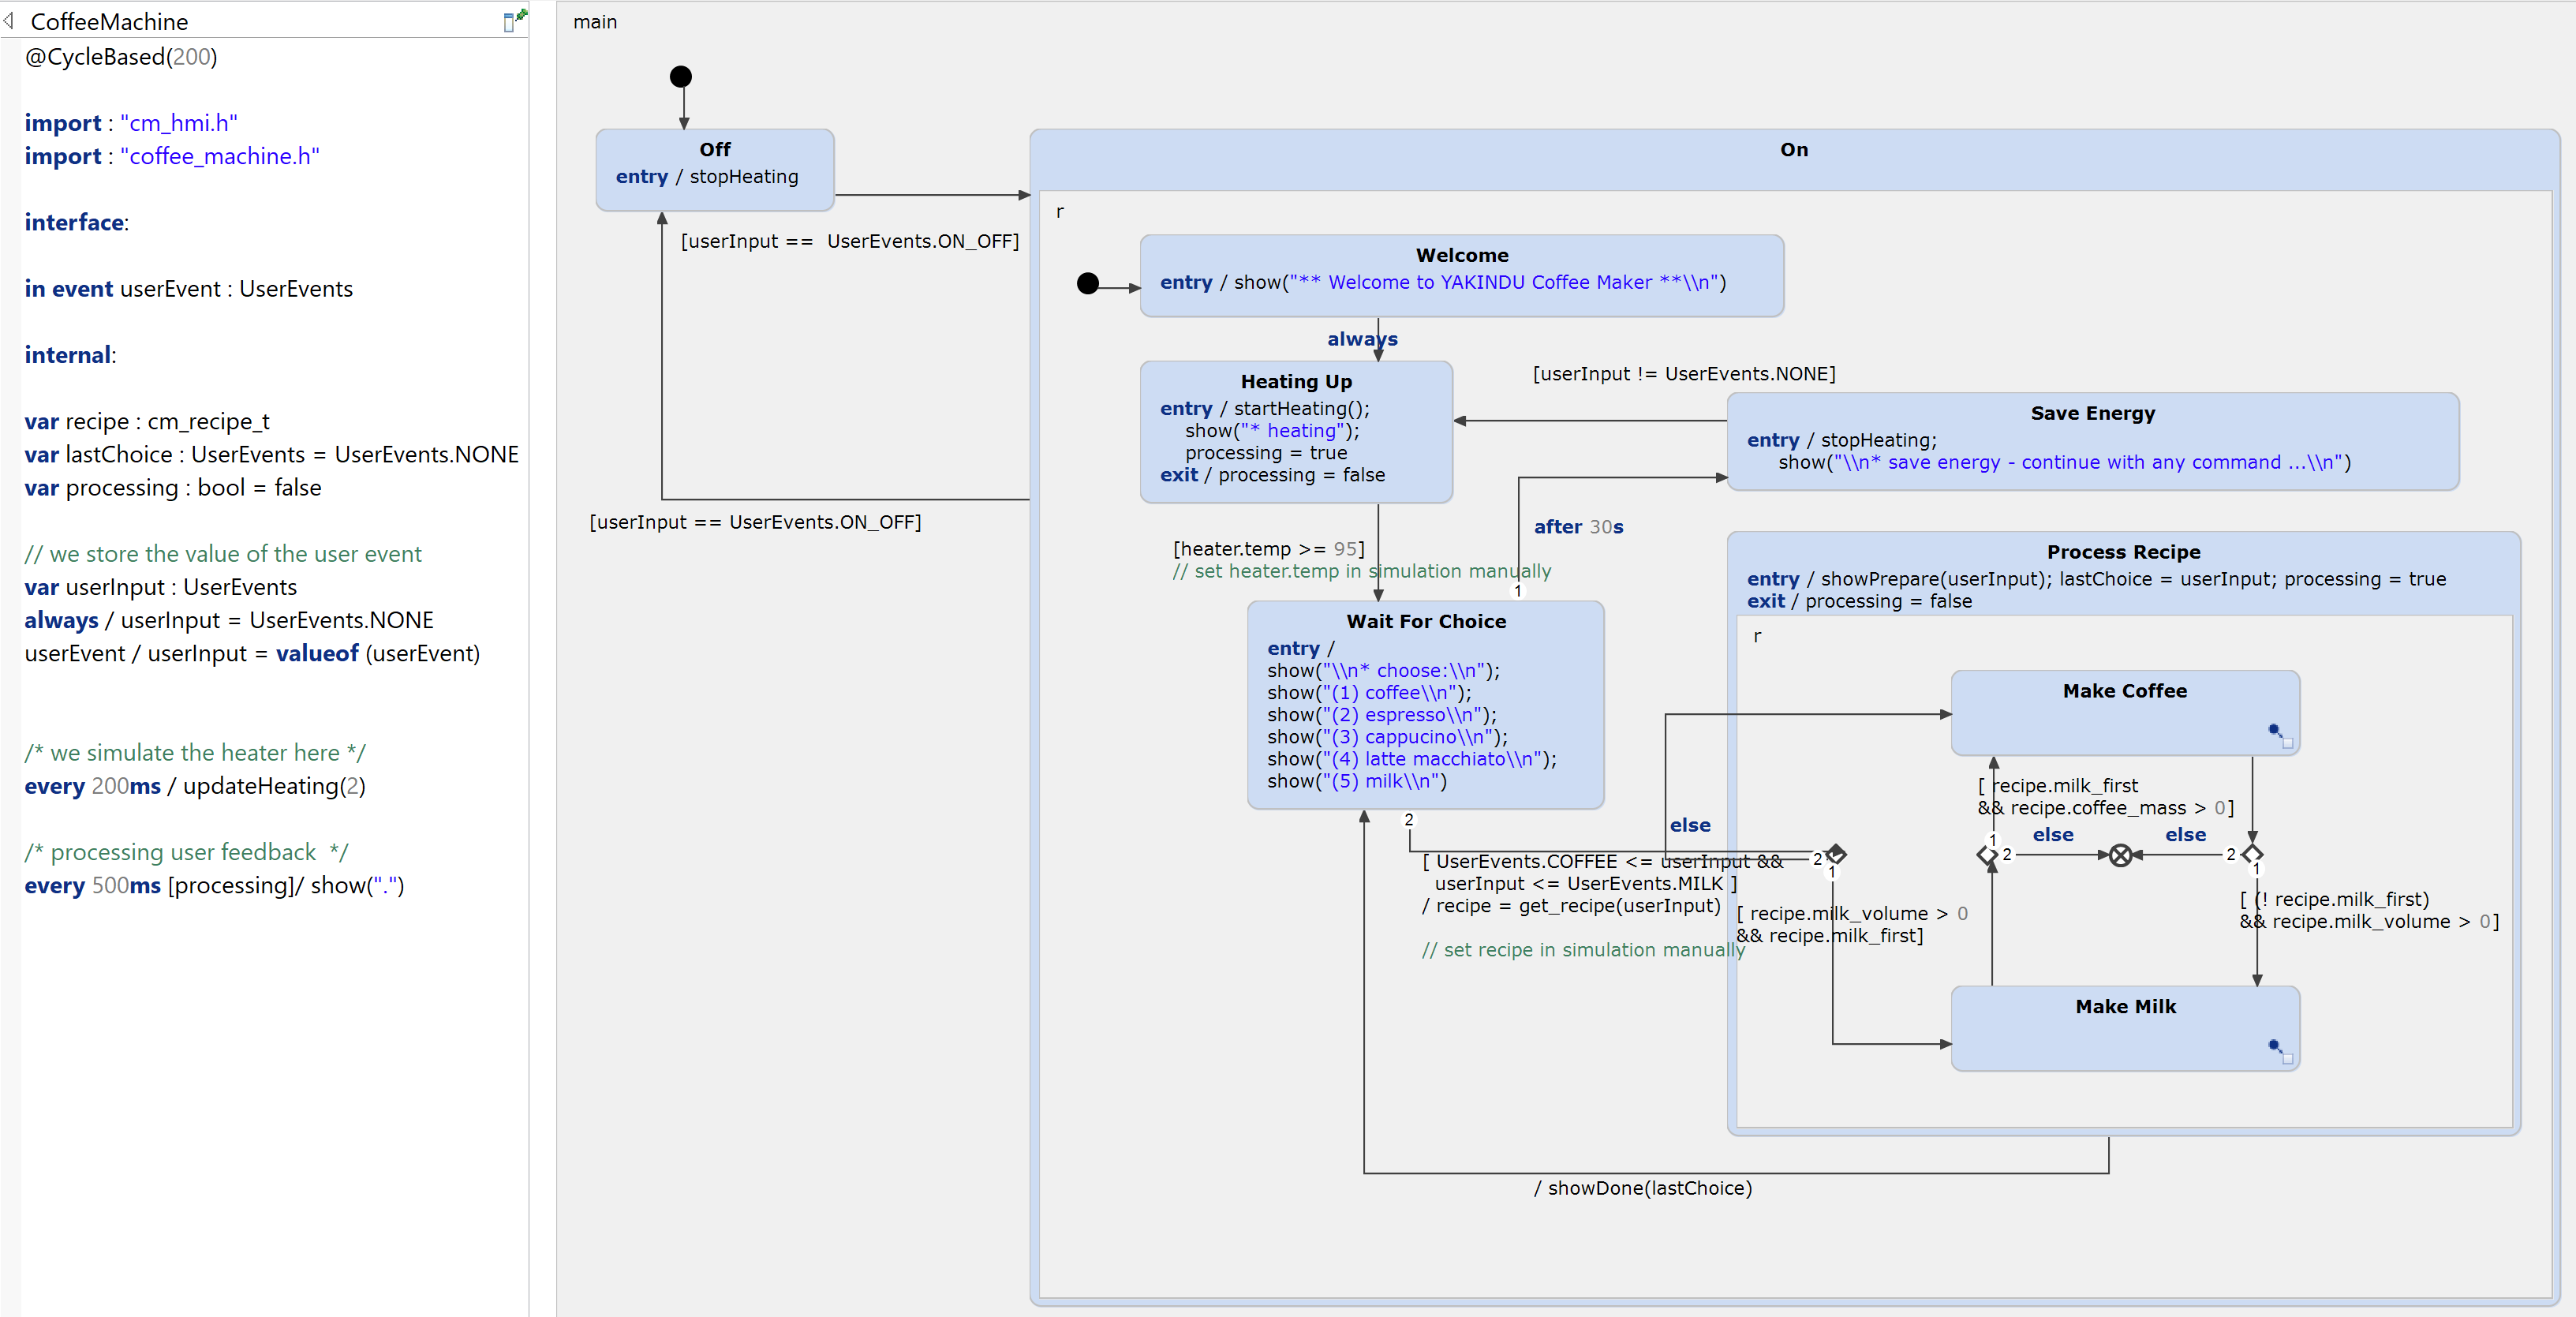Image resolution: width=2576 pixels, height=1317 pixels.
Task: Click the pin definition section icon
Action: [x=514, y=20]
